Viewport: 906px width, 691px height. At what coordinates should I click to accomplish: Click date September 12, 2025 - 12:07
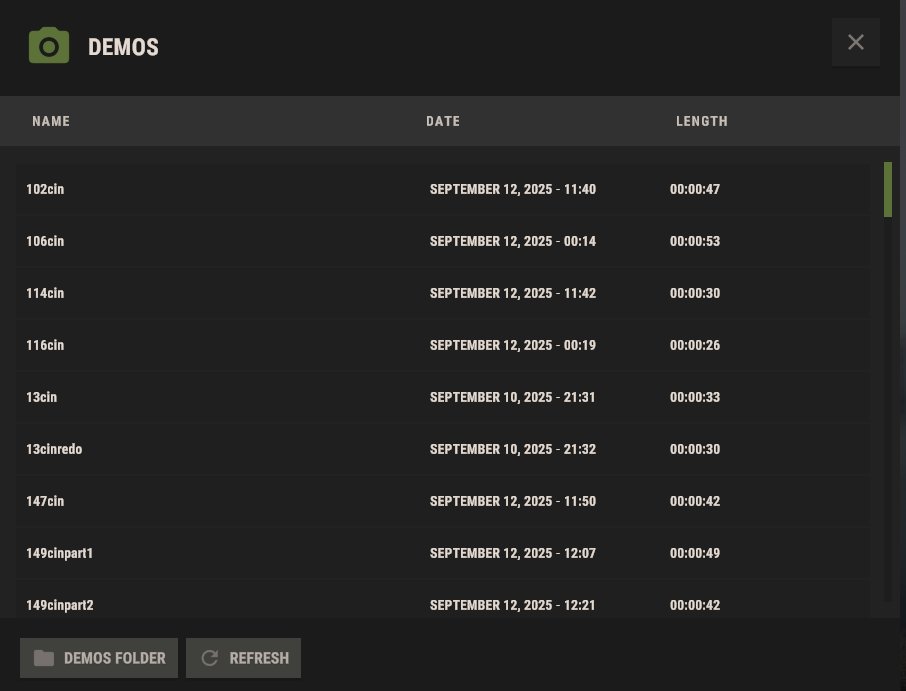(513, 553)
